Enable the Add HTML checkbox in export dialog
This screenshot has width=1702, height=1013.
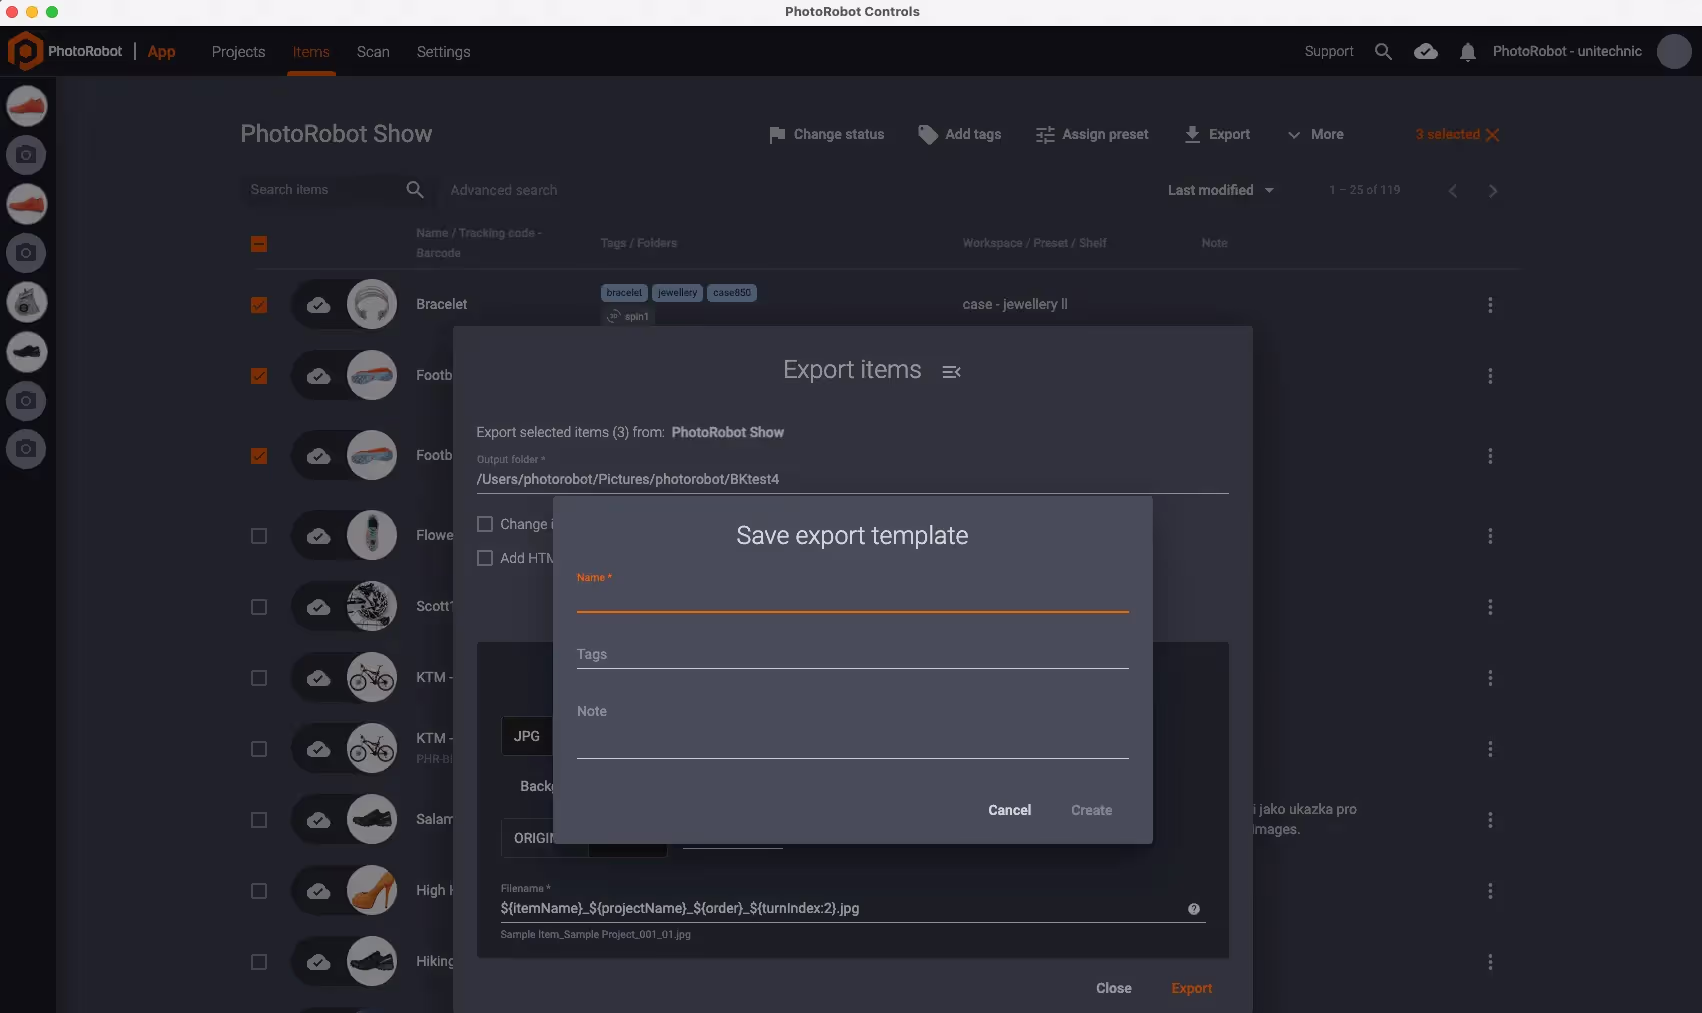point(485,558)
